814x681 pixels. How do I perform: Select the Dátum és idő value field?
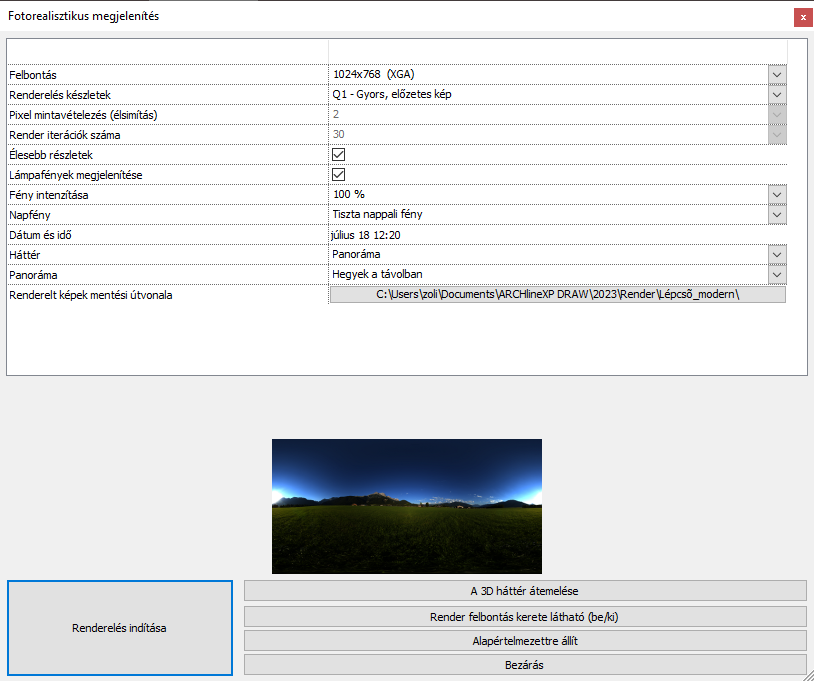coord(548,235)
